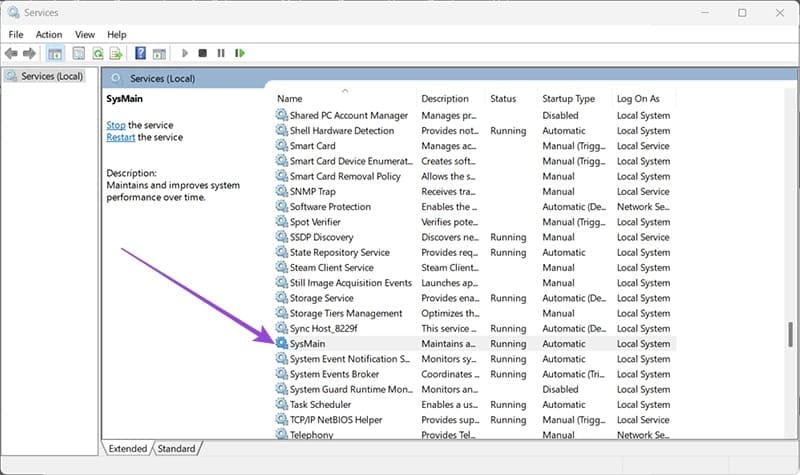
Task: Click the Stop the service link
Action: tap(116, 125)
